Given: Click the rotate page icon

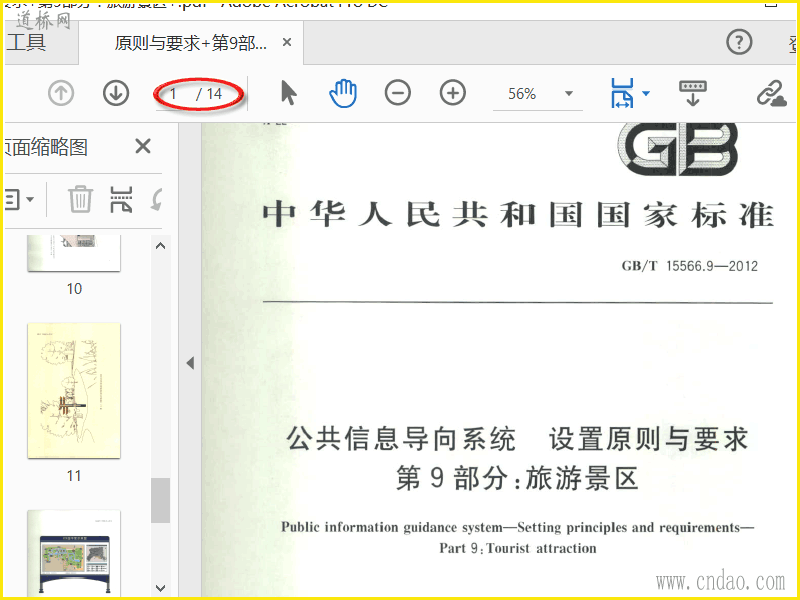Looking at the screenshot, I should coord(157,199).
